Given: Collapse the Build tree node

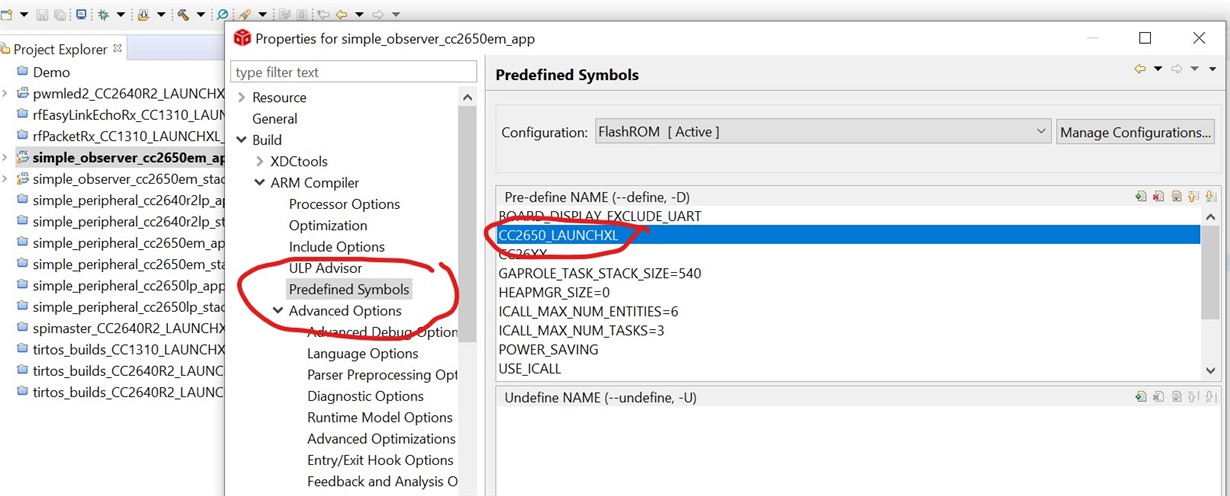Looking at the screenshot, I should click(241, 140).
